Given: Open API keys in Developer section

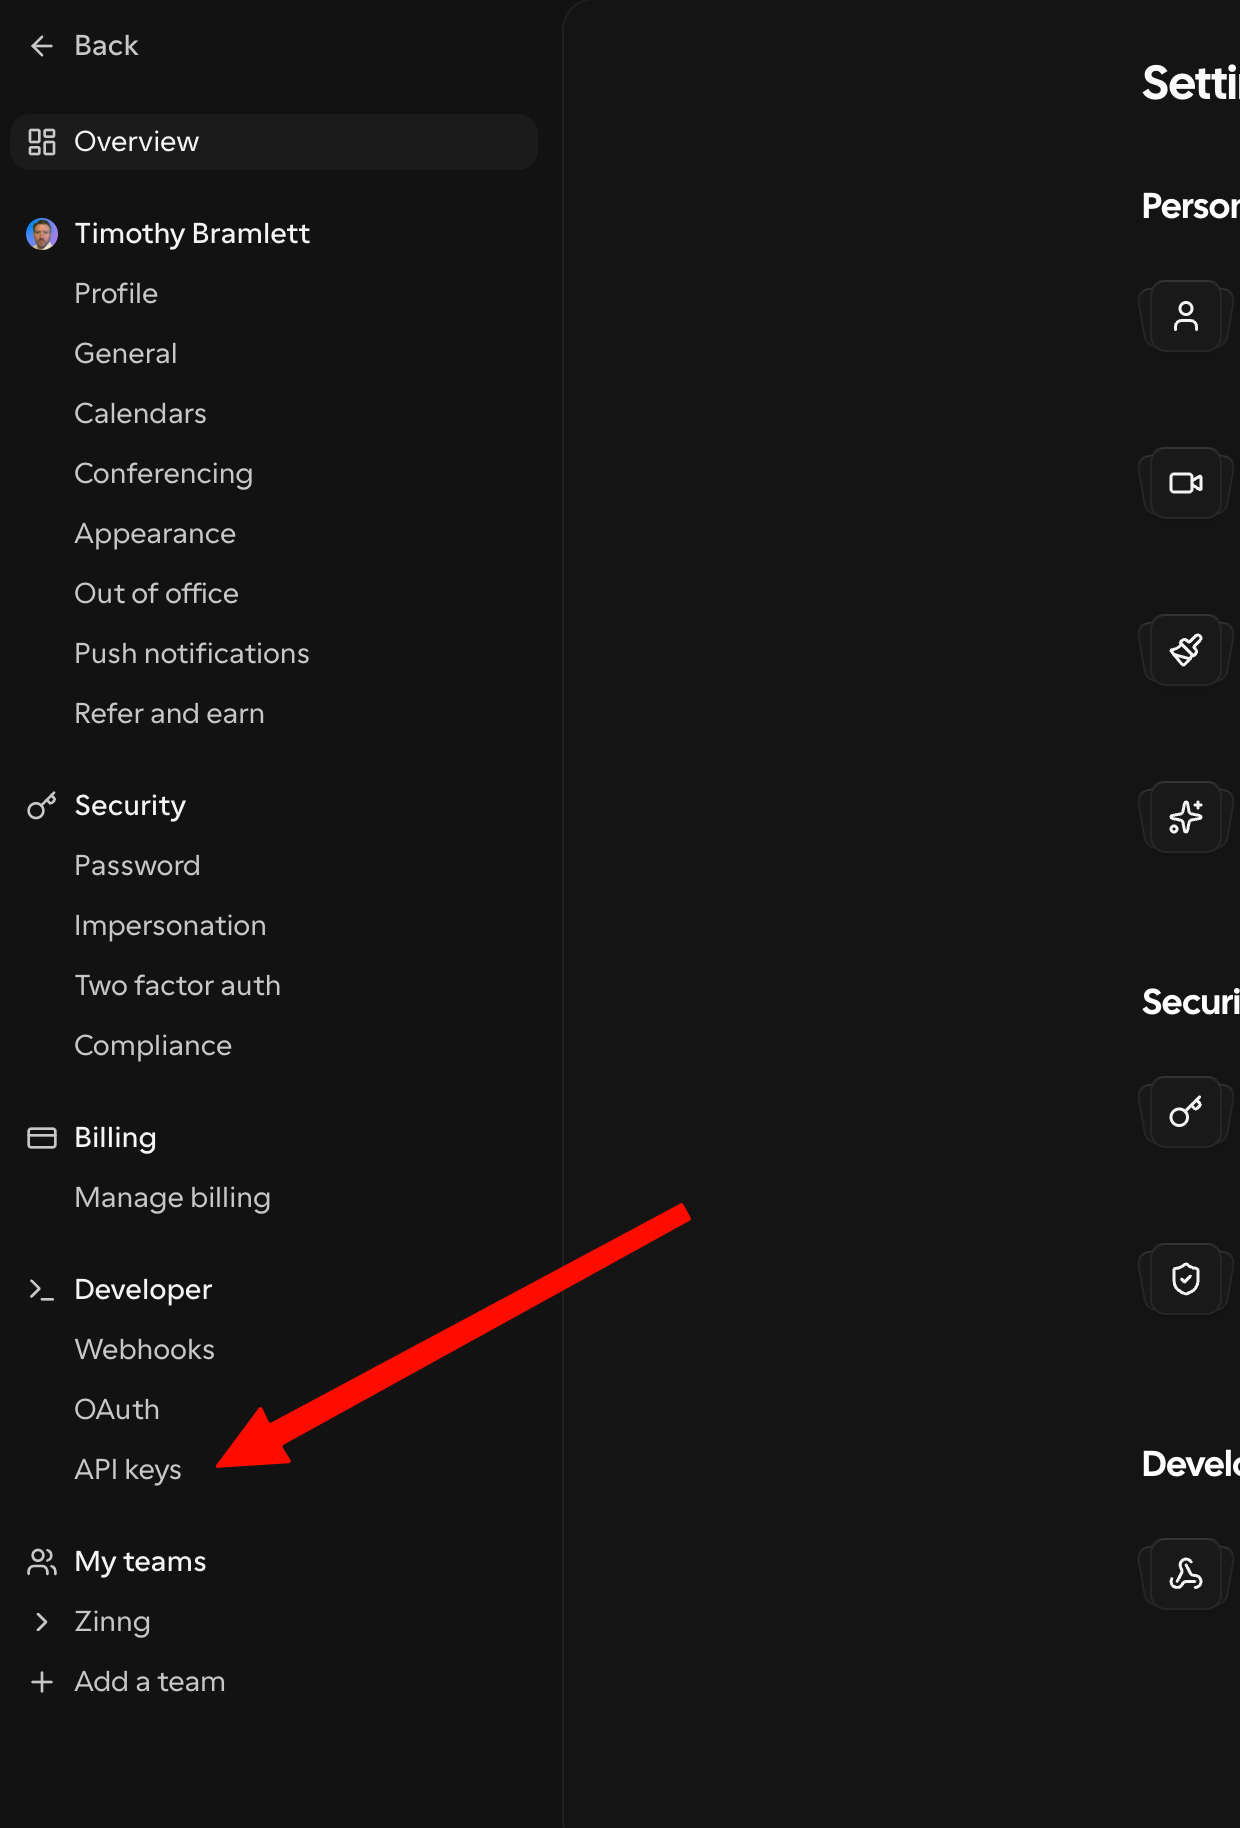Looking at the screenshot, I should point(128,1470).
